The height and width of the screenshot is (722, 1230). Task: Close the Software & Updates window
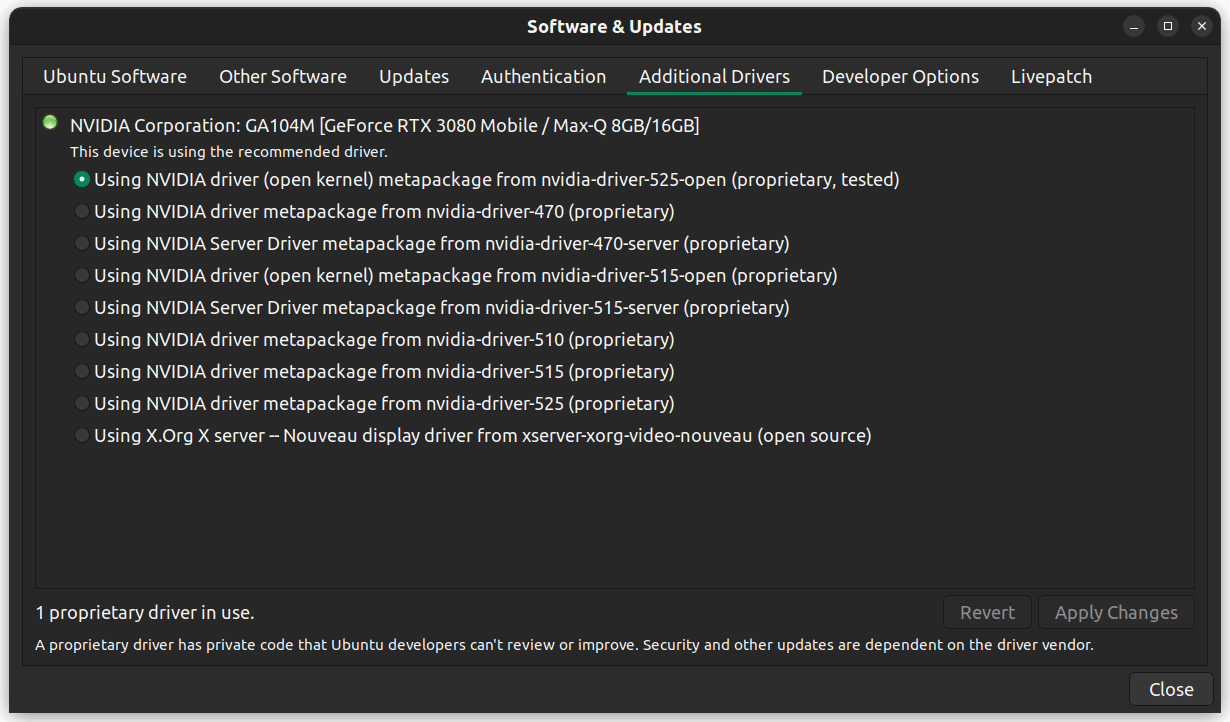[1171, 689]
